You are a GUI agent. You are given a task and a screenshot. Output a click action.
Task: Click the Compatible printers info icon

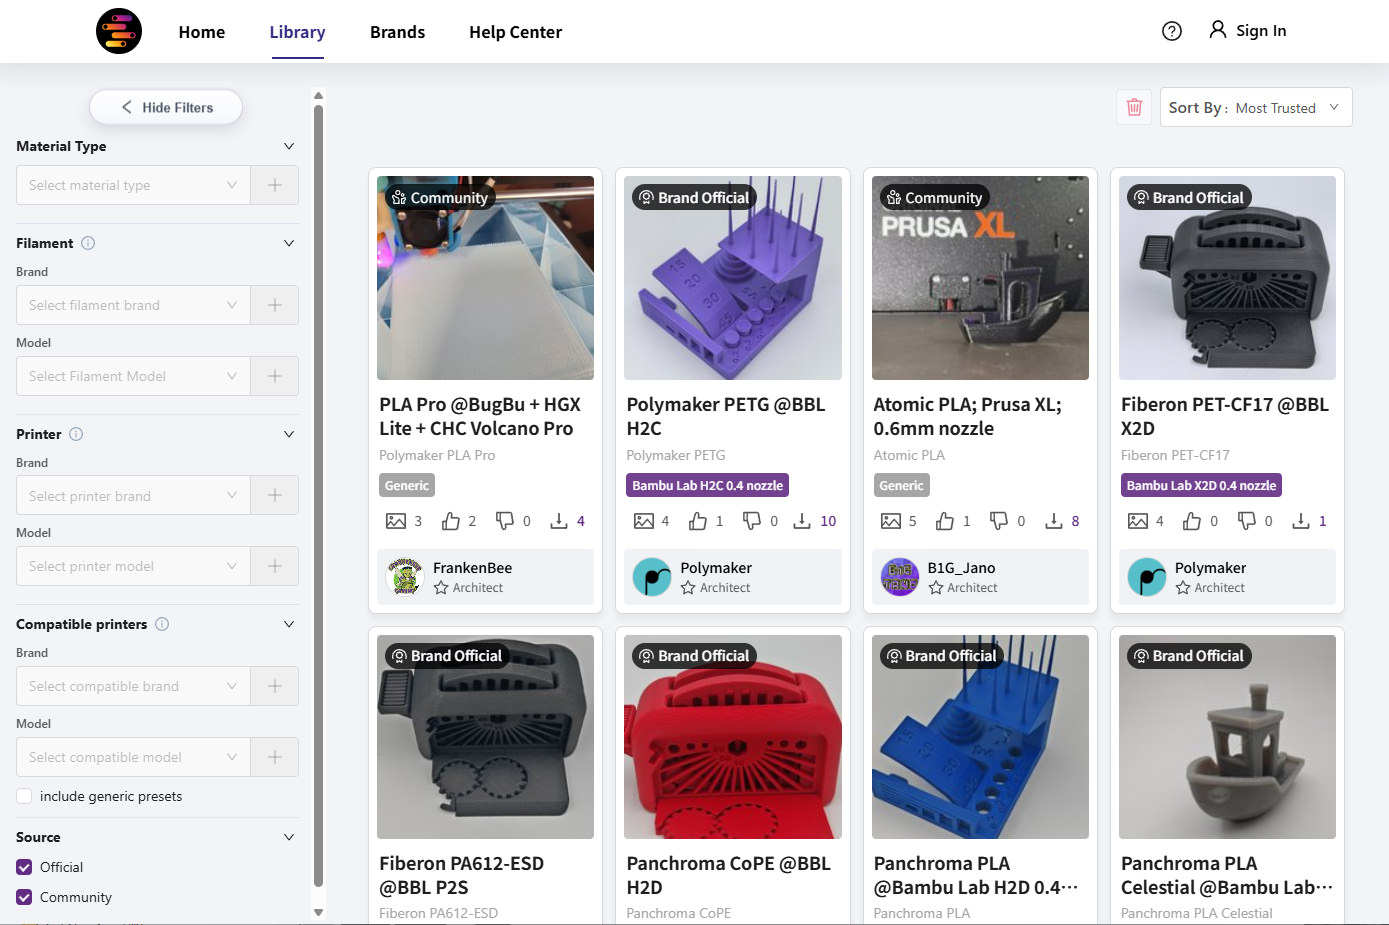162,624
